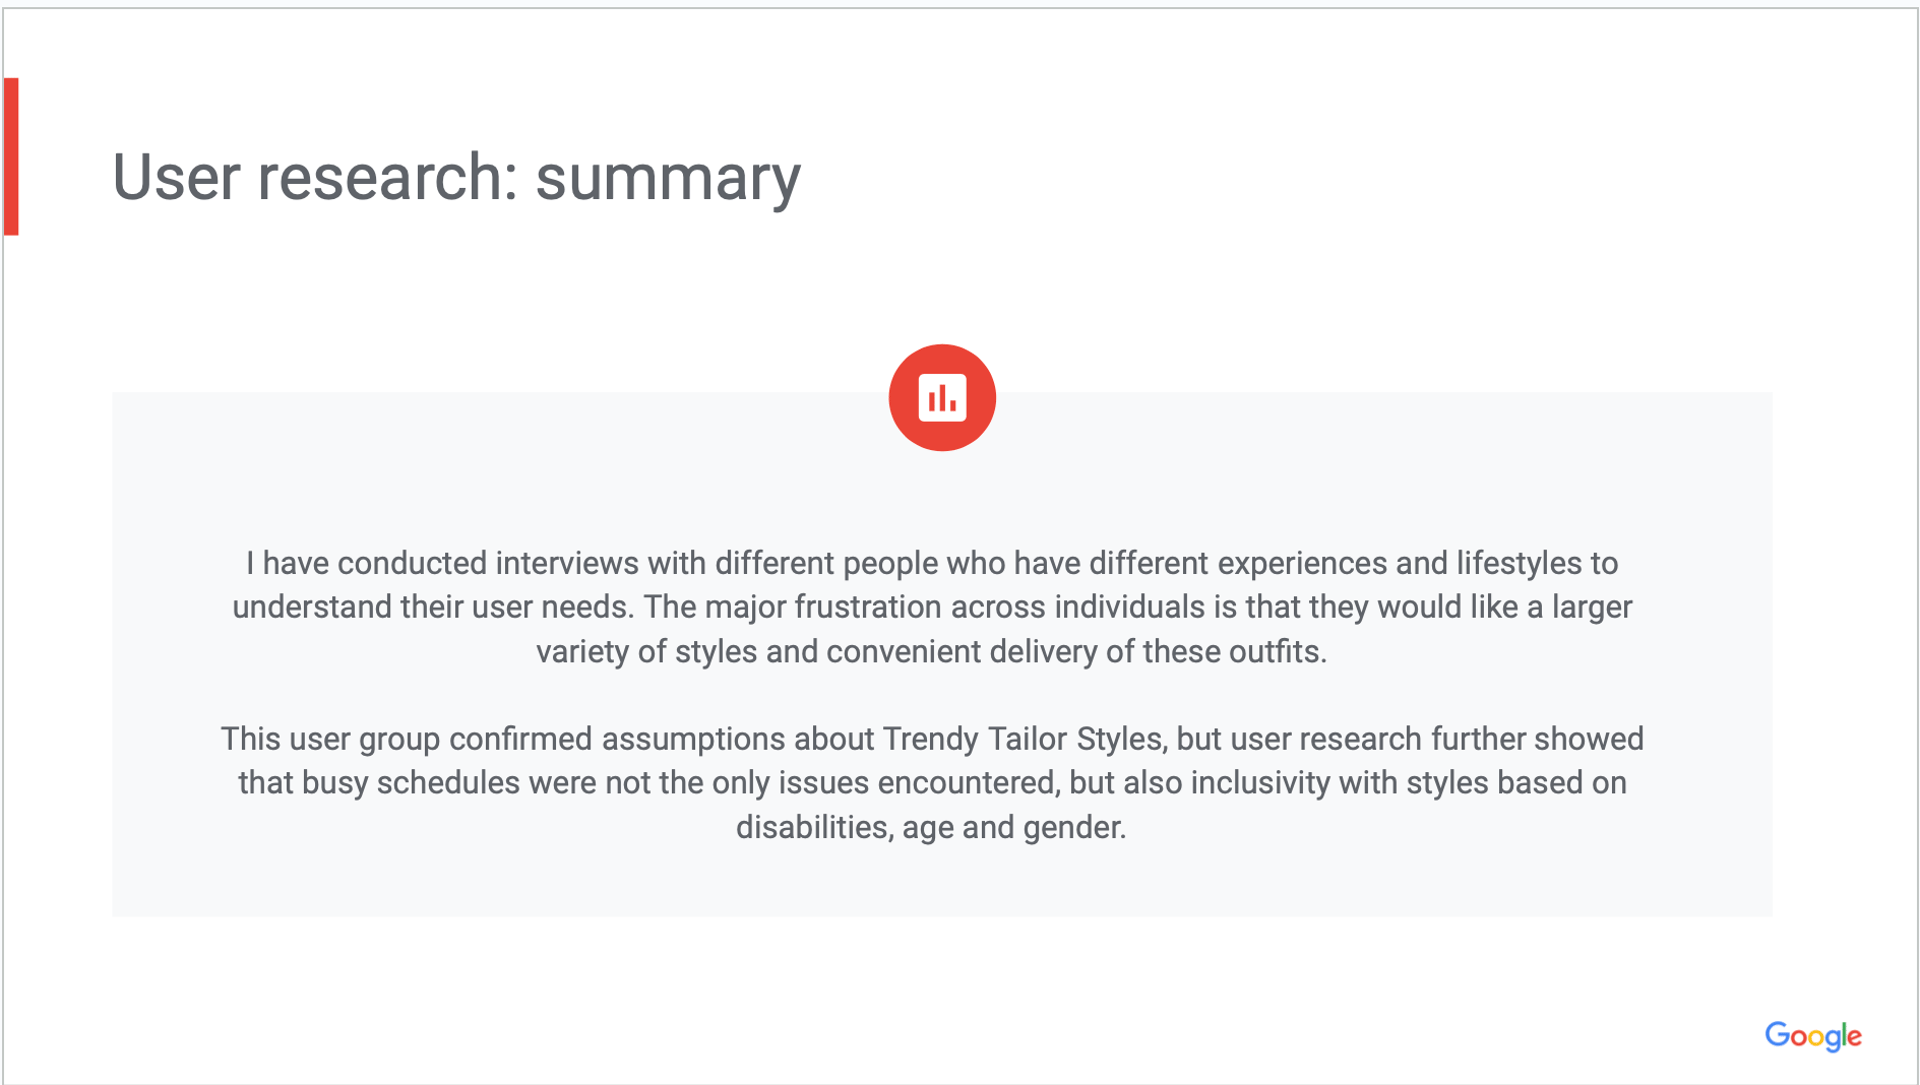Screen dimensions: 1920x1085
Task: Click the red e in Google logo
Action: click(1854, 1037)
